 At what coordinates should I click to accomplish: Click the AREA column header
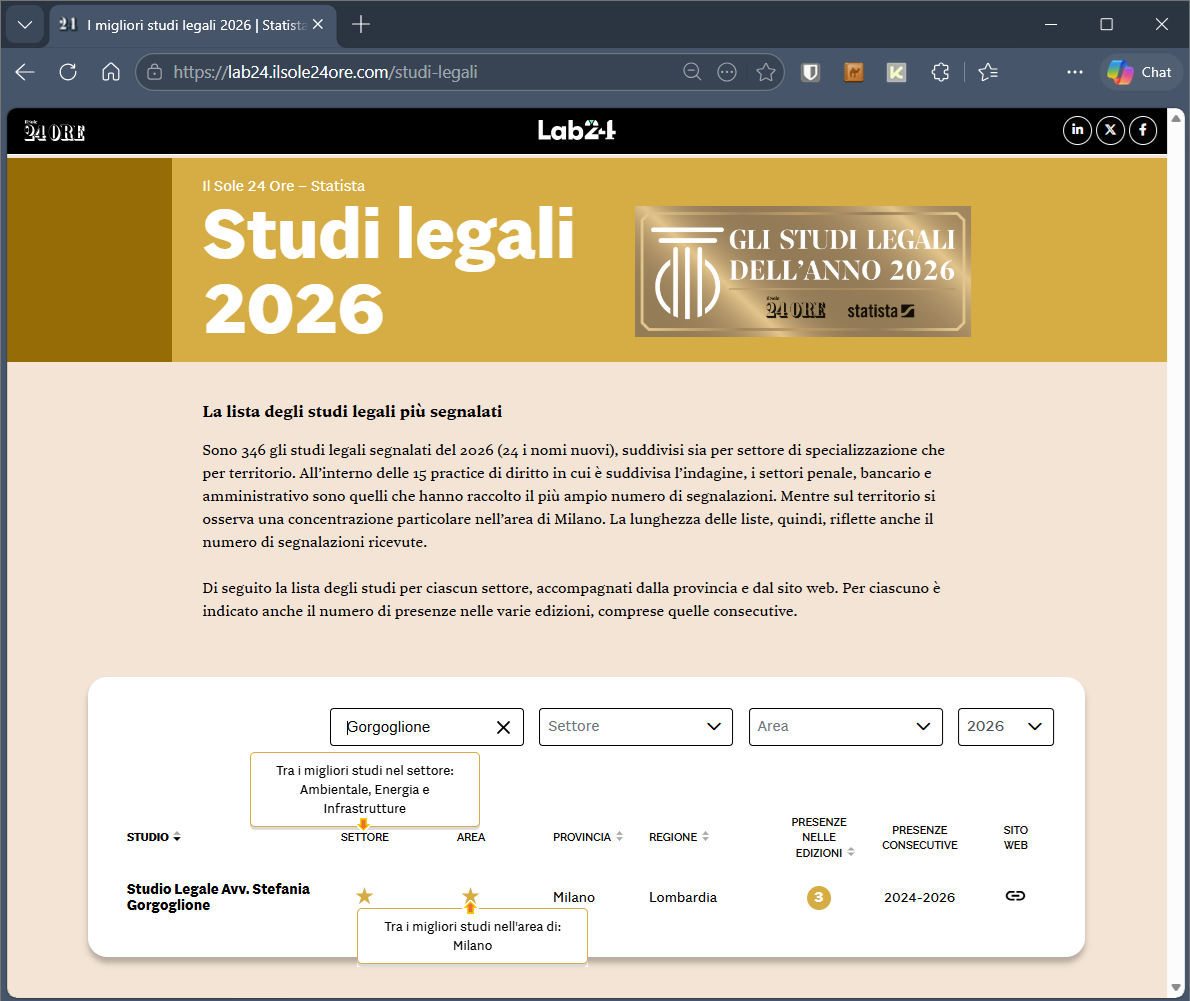click(x=471, y=837)
